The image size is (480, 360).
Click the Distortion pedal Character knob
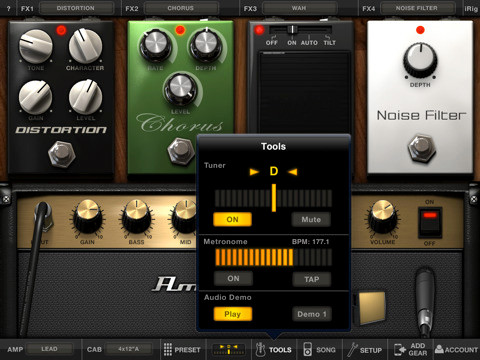(x=85, y=46)
